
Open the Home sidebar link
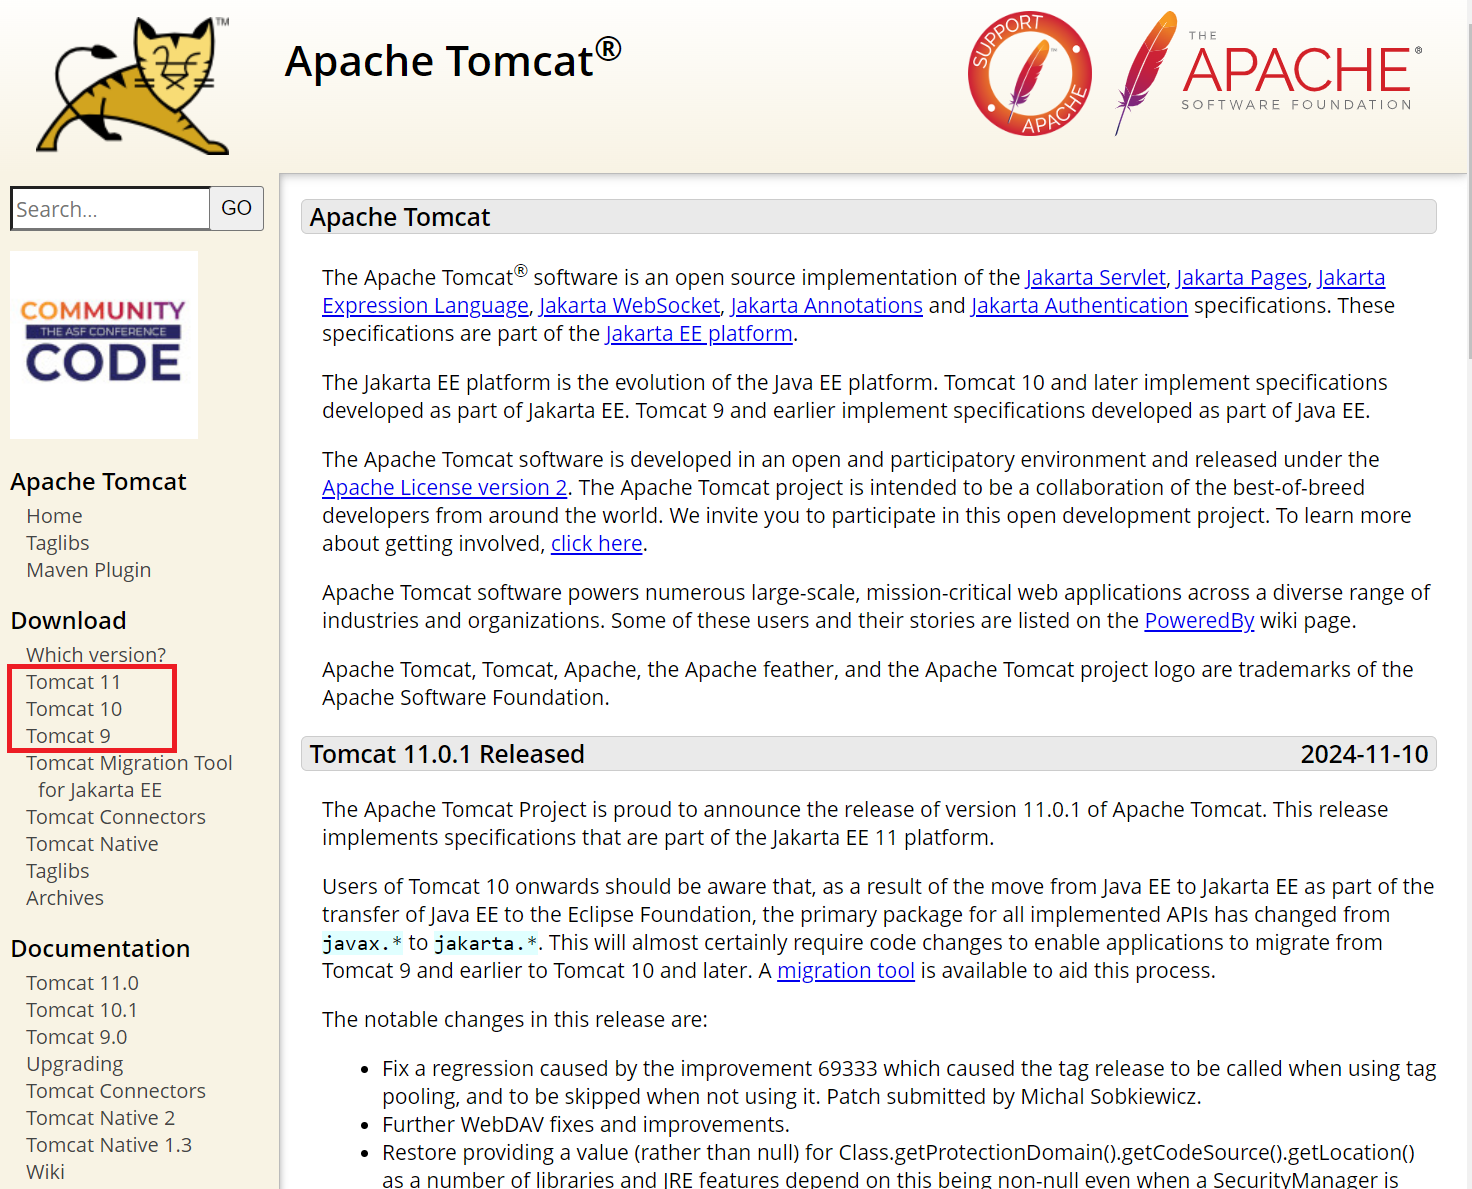point(54,516)
